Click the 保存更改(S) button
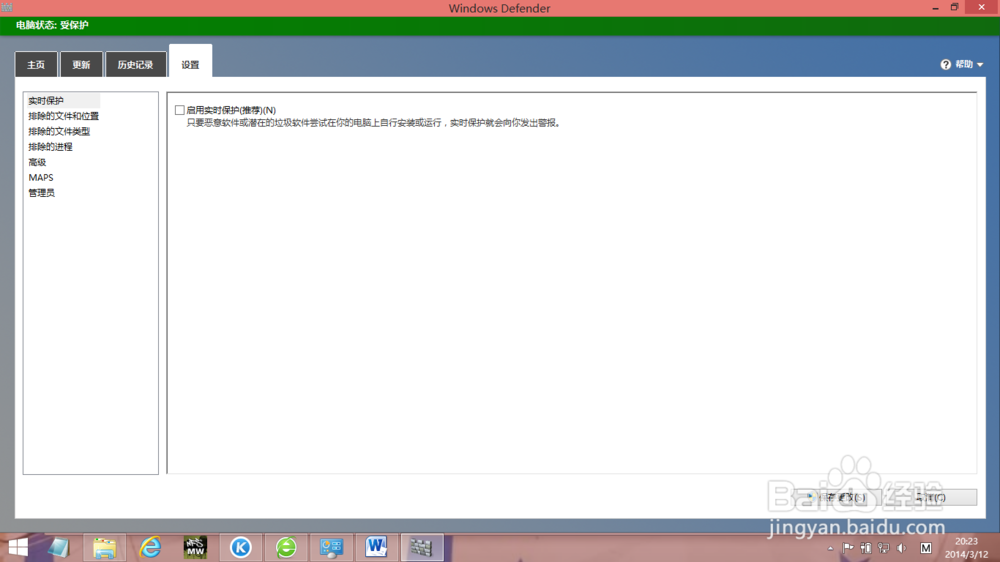This screenshot has height=562, width=1000. tap(836, 497)
